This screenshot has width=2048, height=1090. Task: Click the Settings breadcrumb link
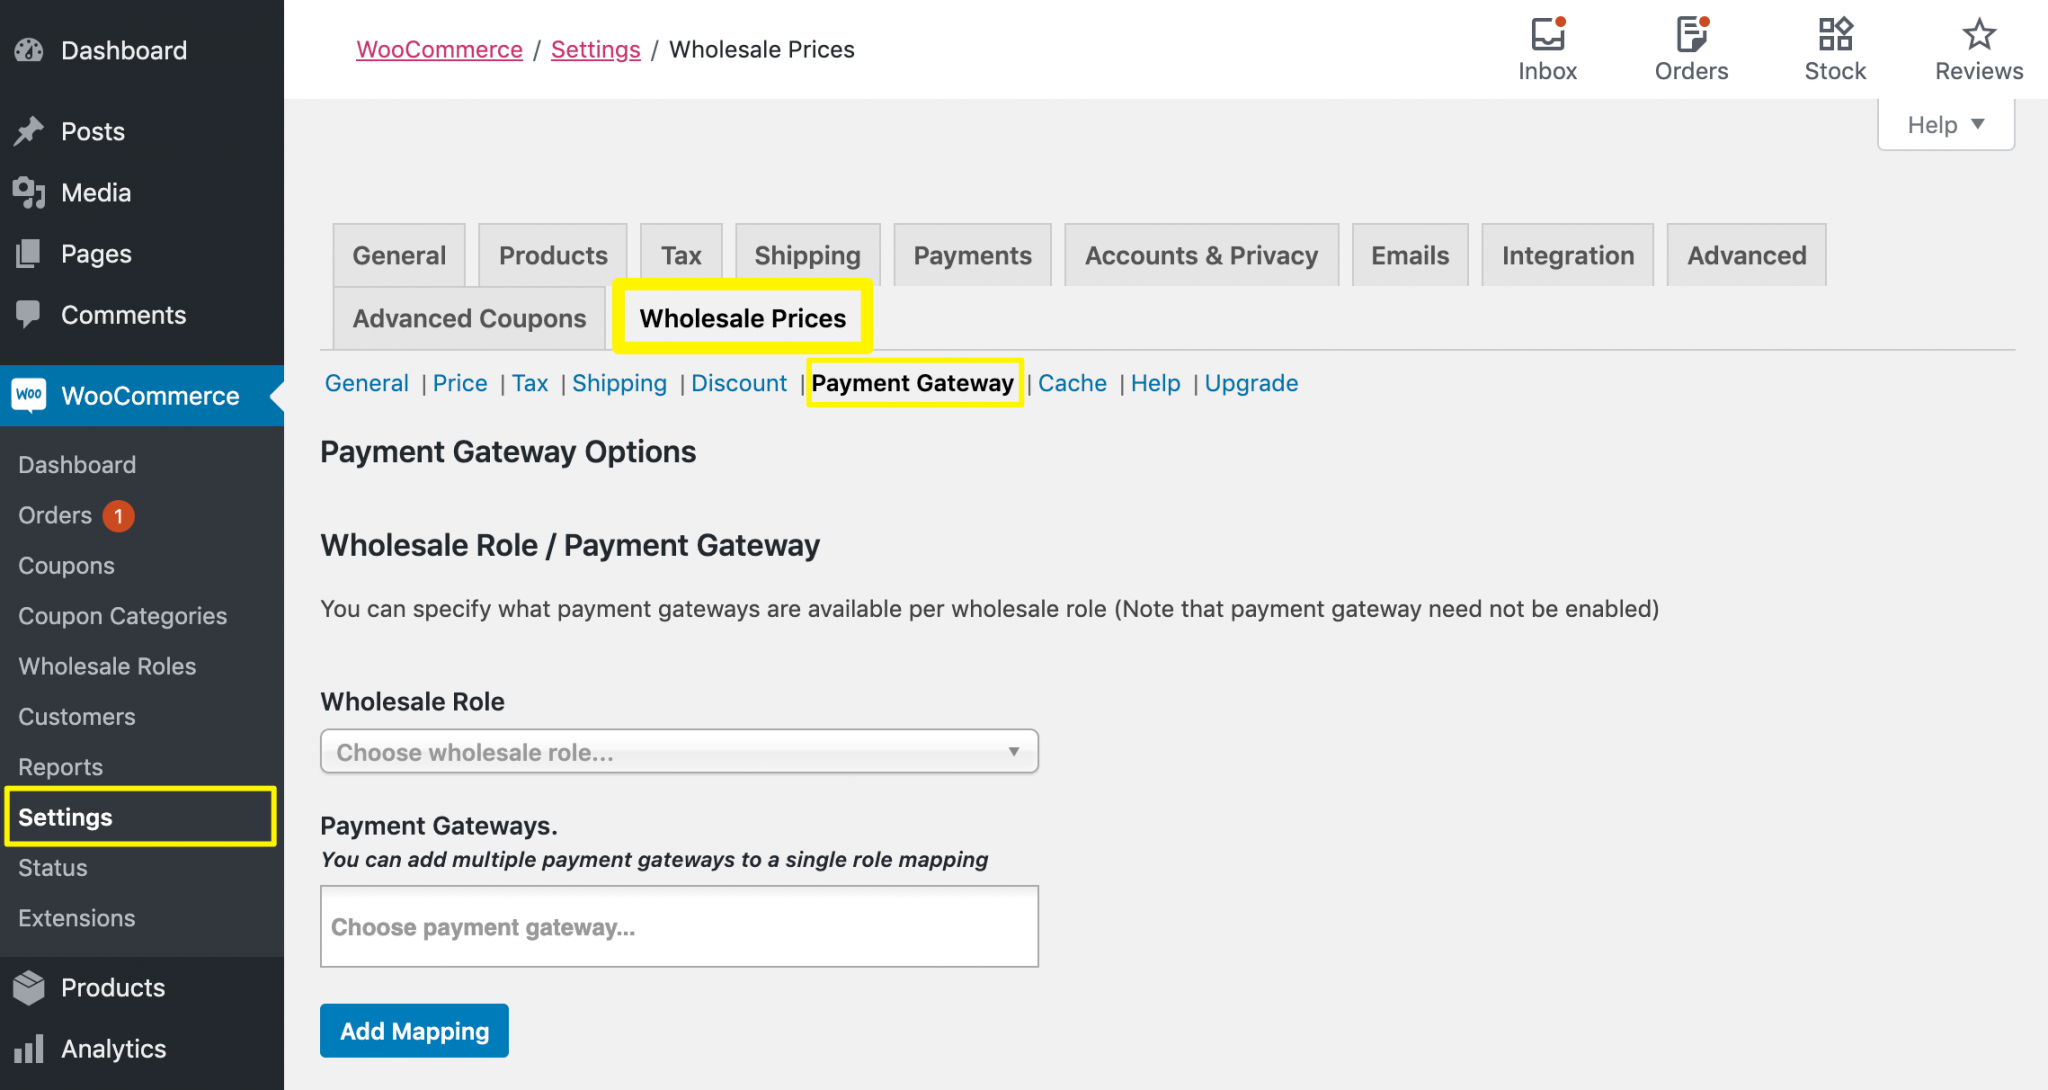tap(595, 50)
